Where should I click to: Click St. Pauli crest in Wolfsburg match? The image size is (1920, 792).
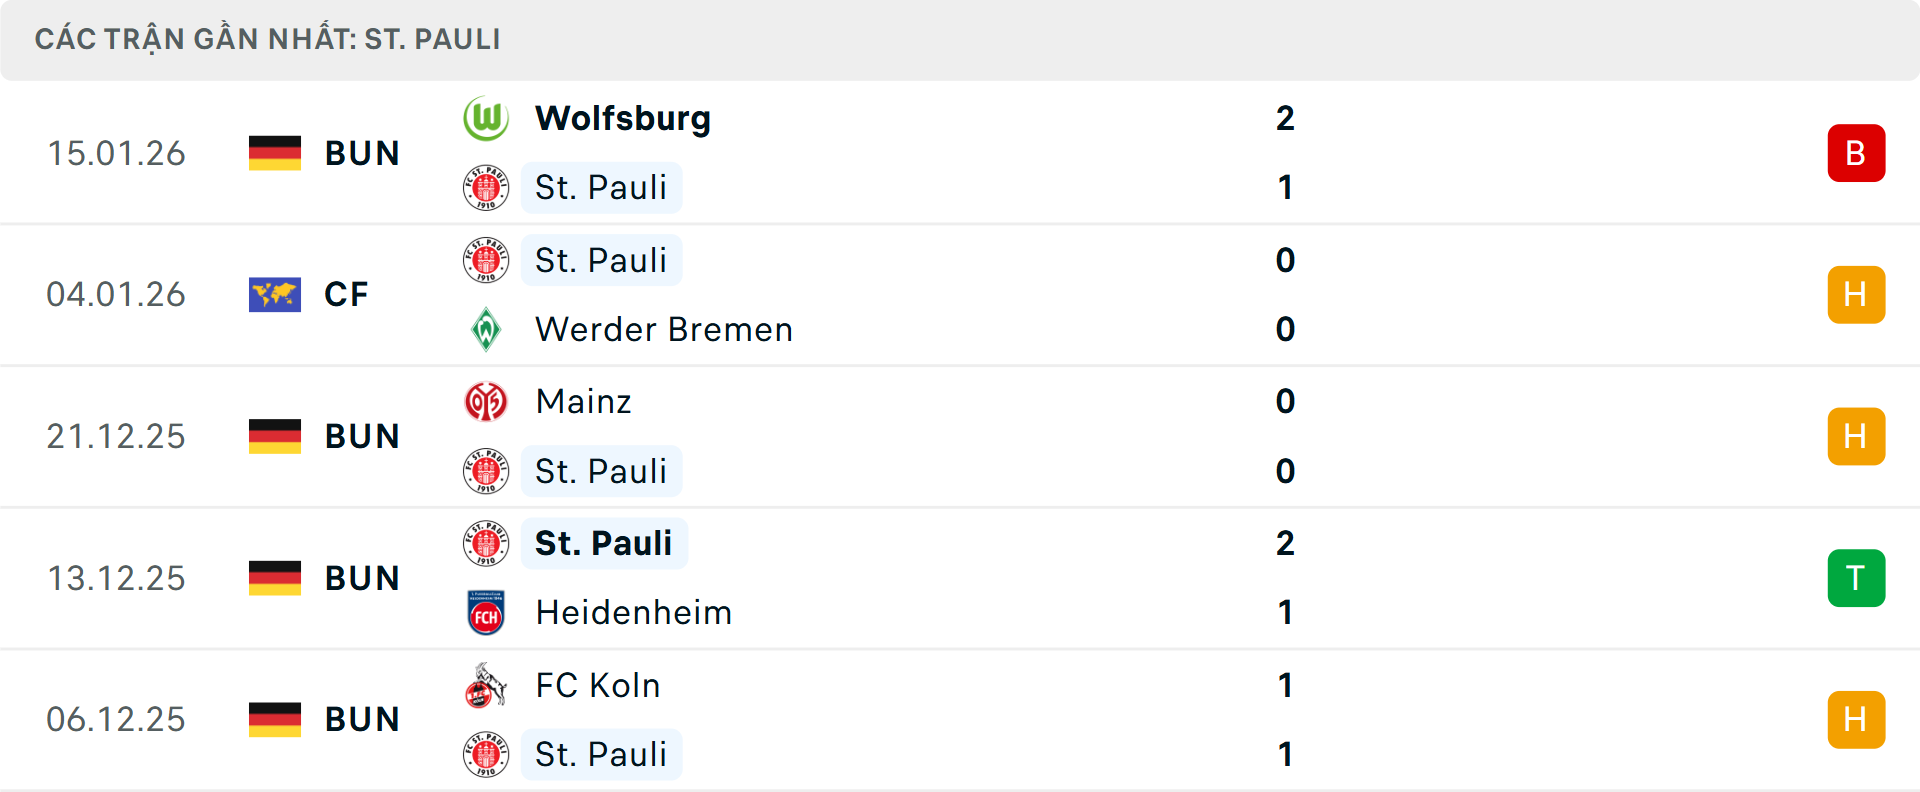tap(486, 188)
